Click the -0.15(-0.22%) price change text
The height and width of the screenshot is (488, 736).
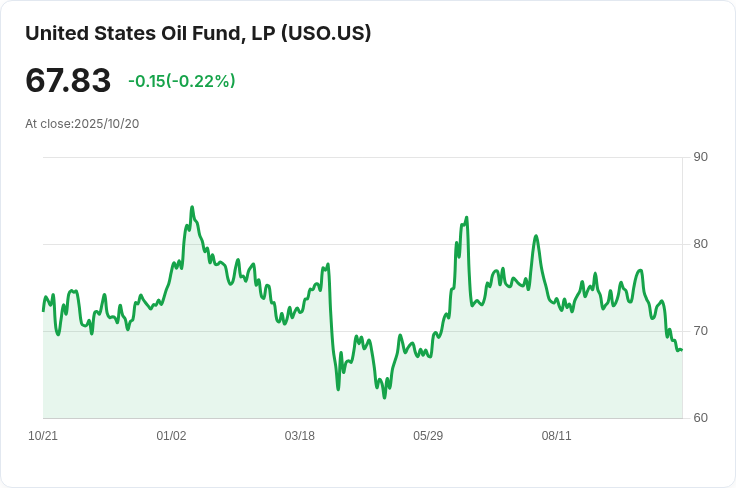[x=182, y=81]
